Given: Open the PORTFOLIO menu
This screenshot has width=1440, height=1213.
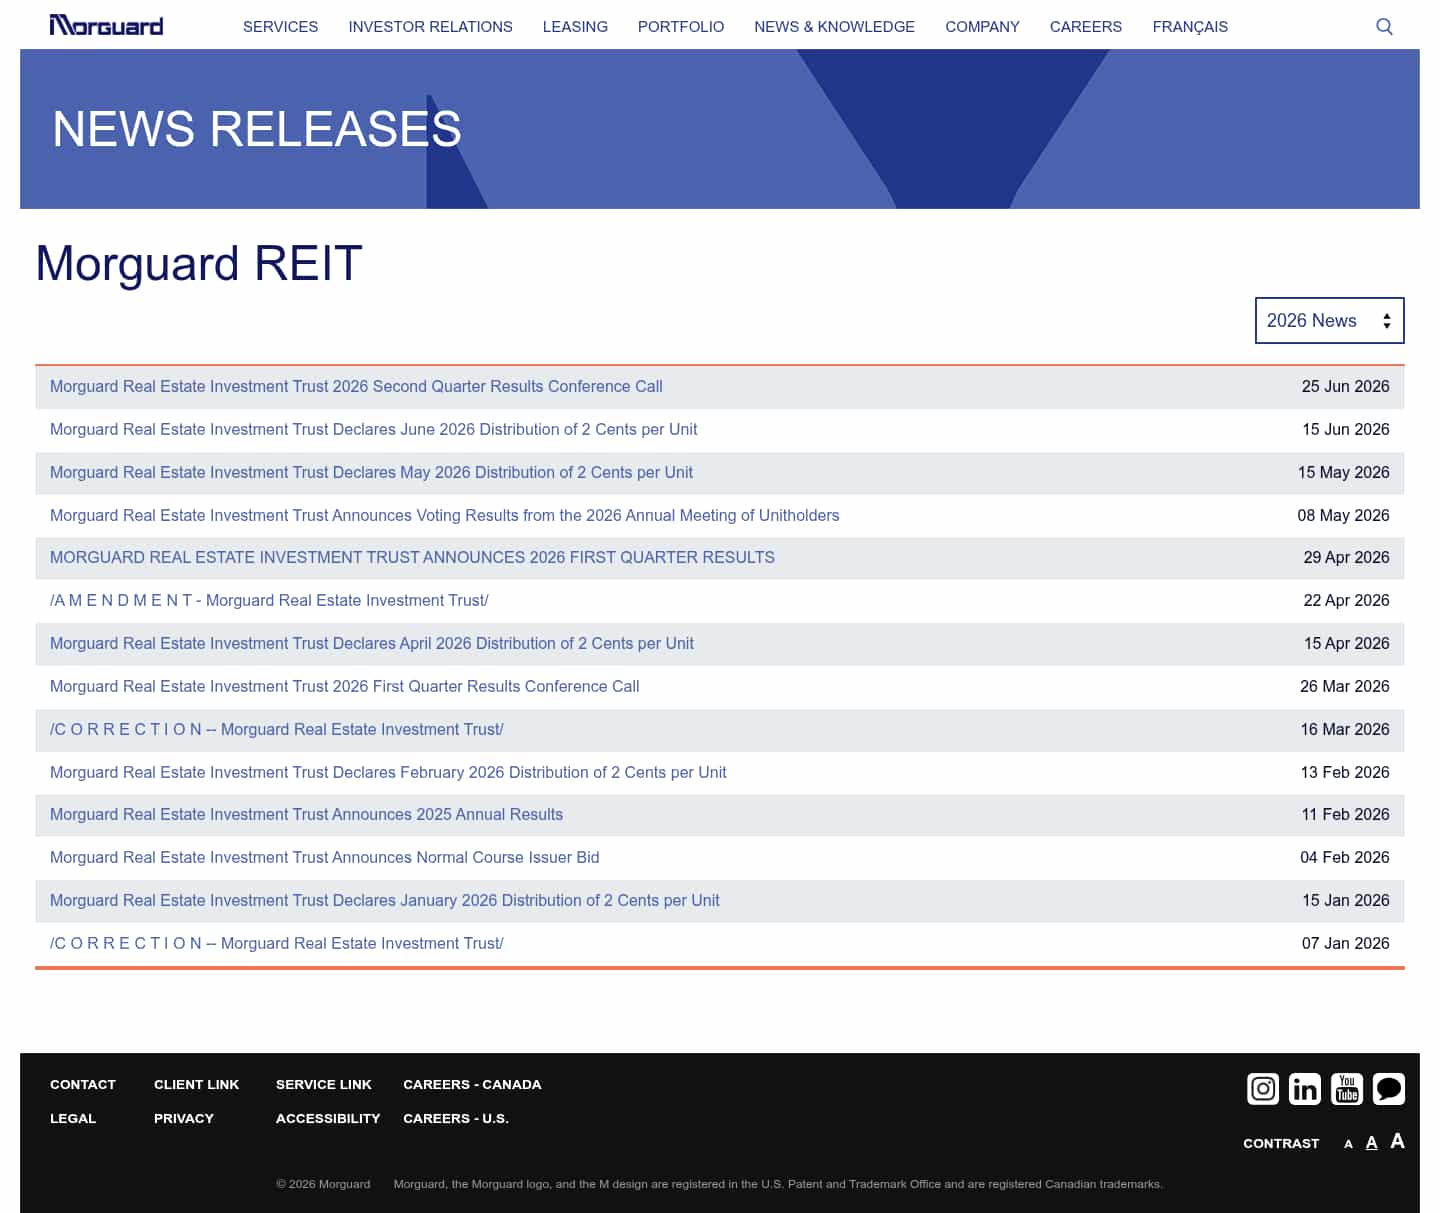Looking at the screenshot, I should [681, 26].
